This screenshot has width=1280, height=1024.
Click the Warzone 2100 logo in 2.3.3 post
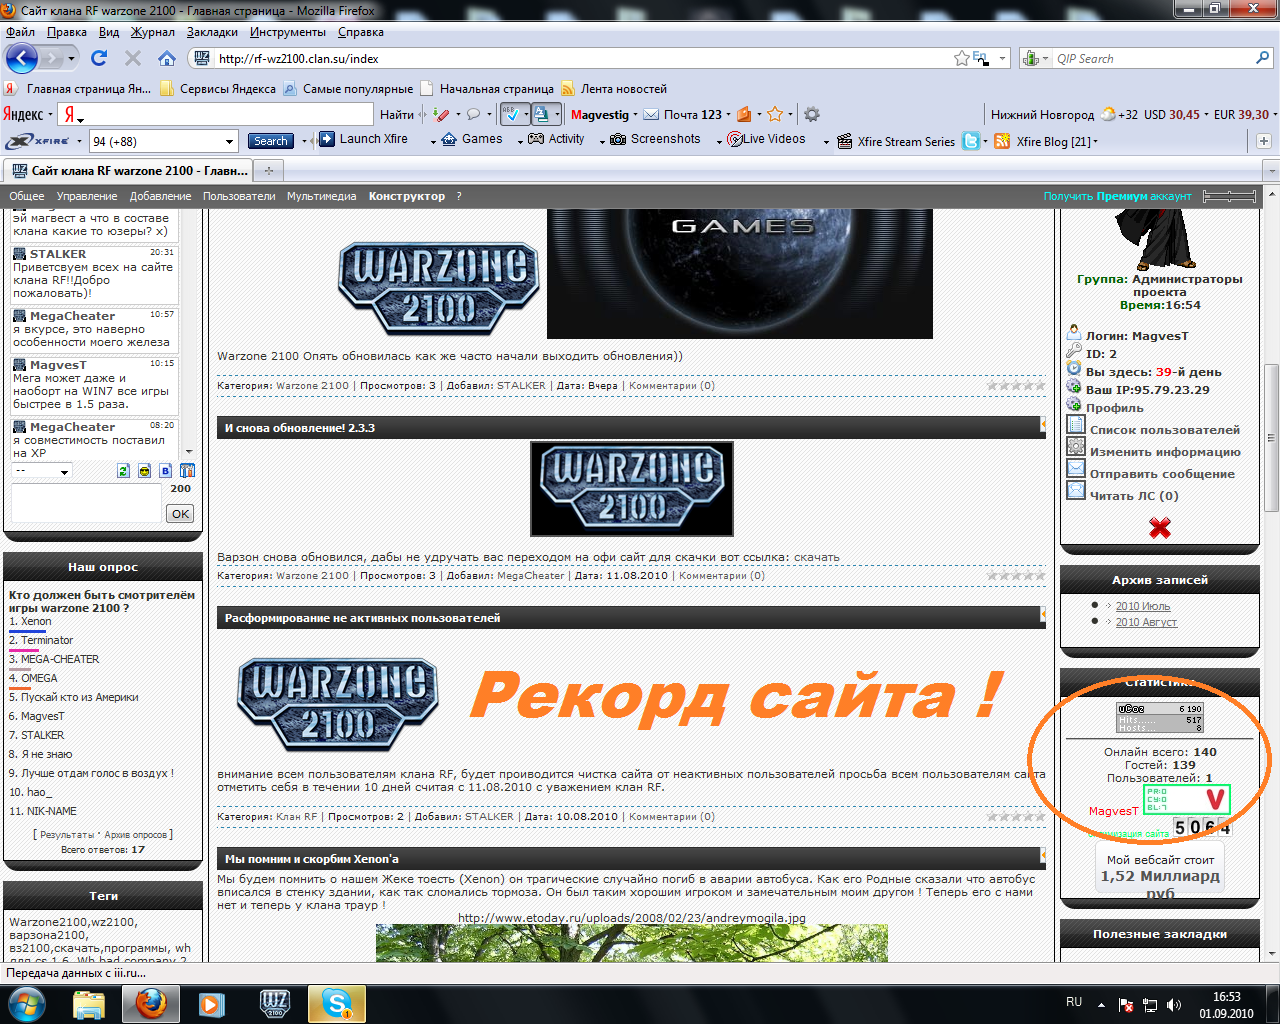[x=632, y=489]
